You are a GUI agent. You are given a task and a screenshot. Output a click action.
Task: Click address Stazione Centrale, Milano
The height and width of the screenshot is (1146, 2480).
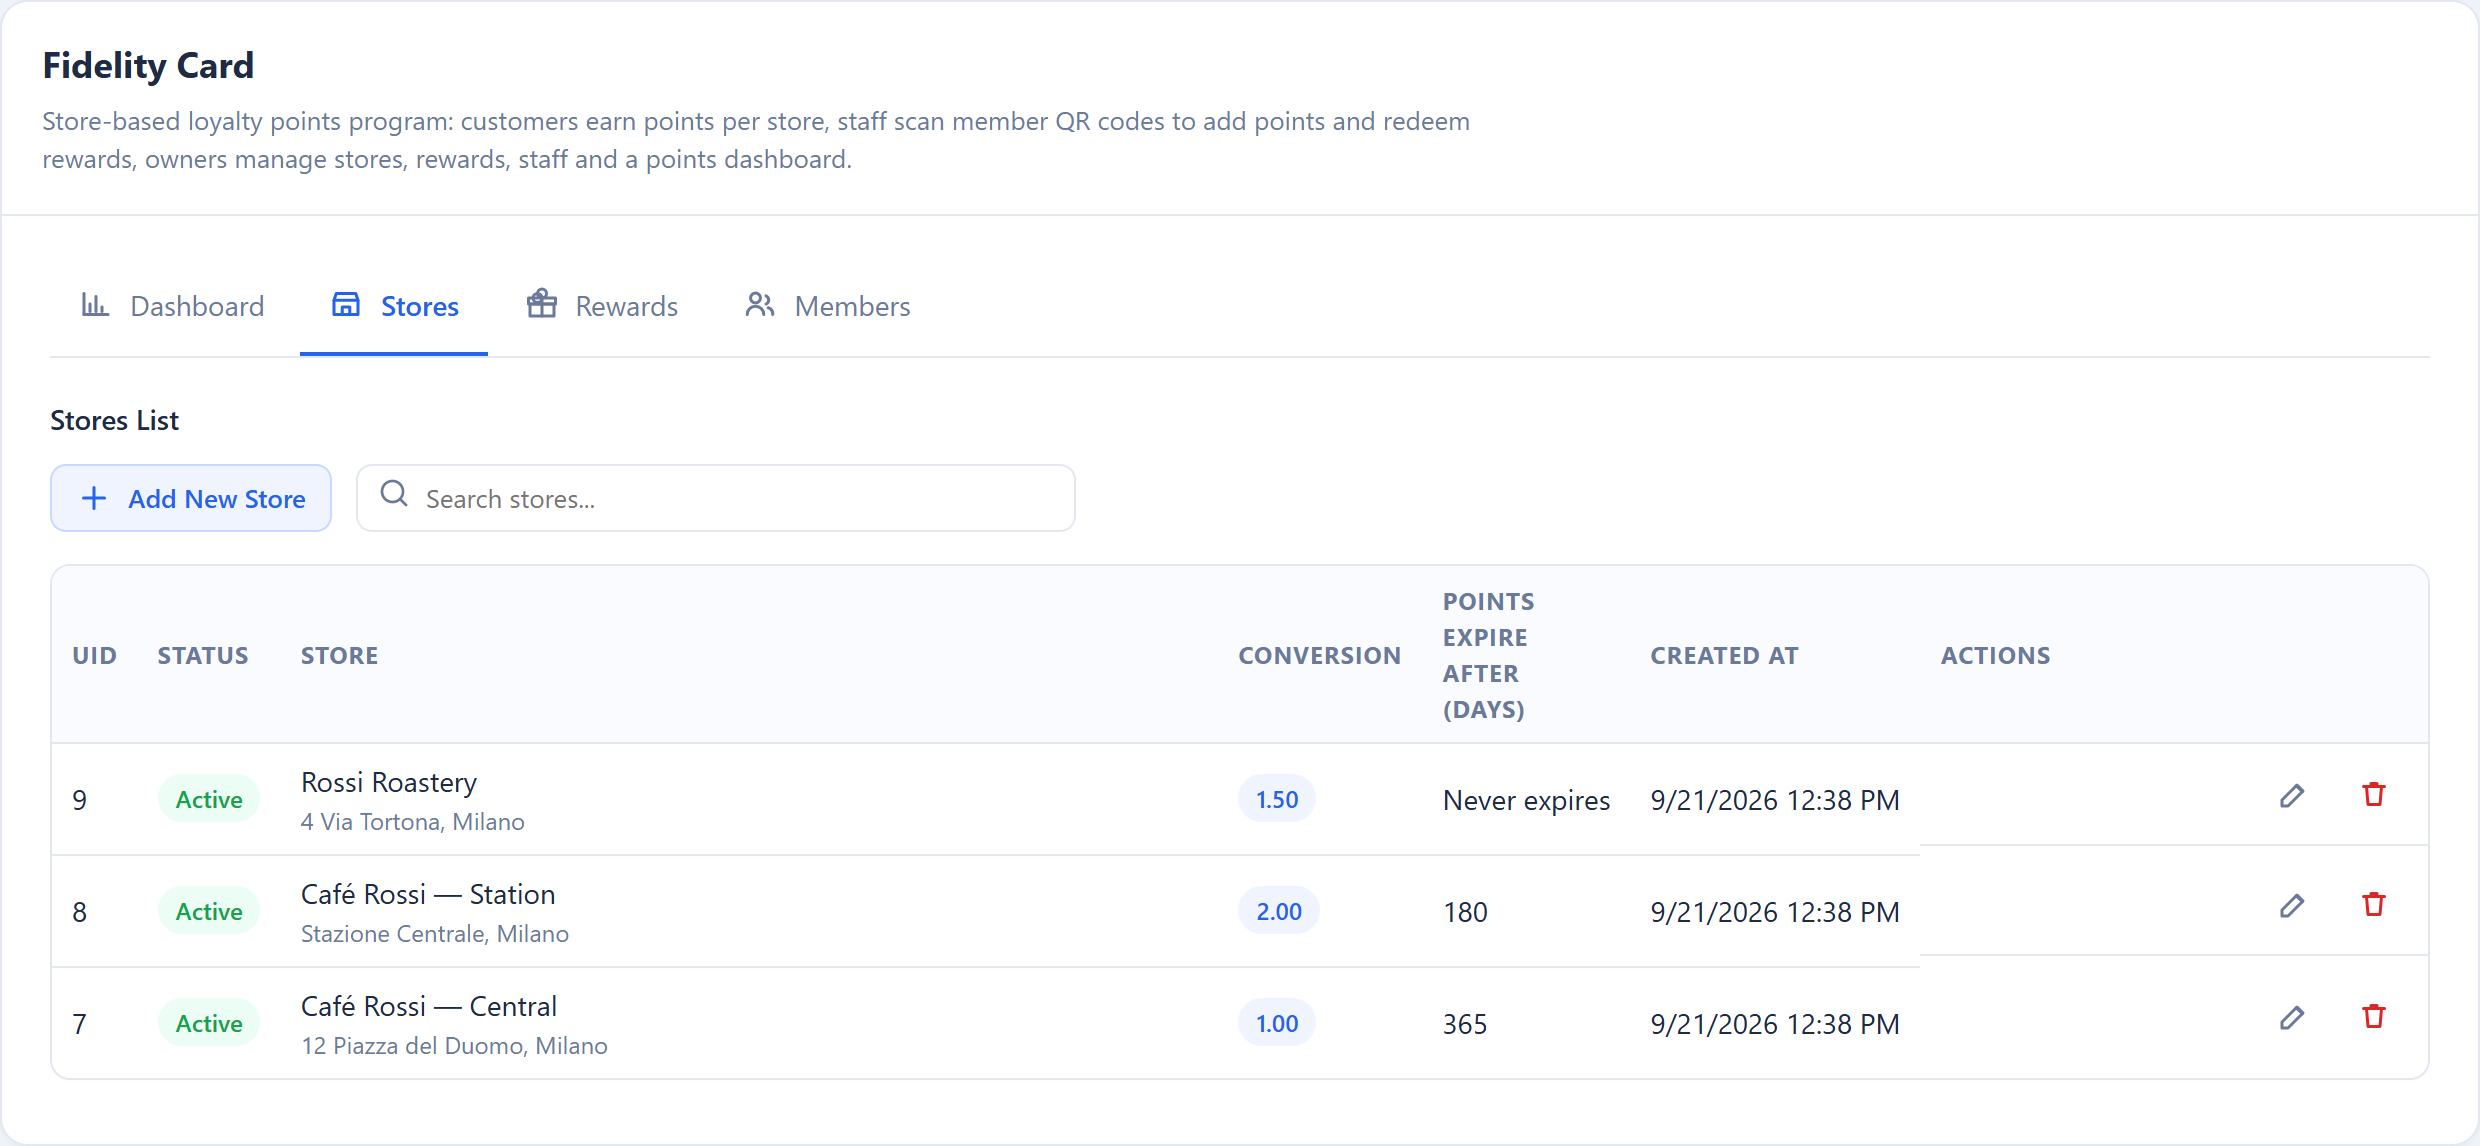point(435,934)
